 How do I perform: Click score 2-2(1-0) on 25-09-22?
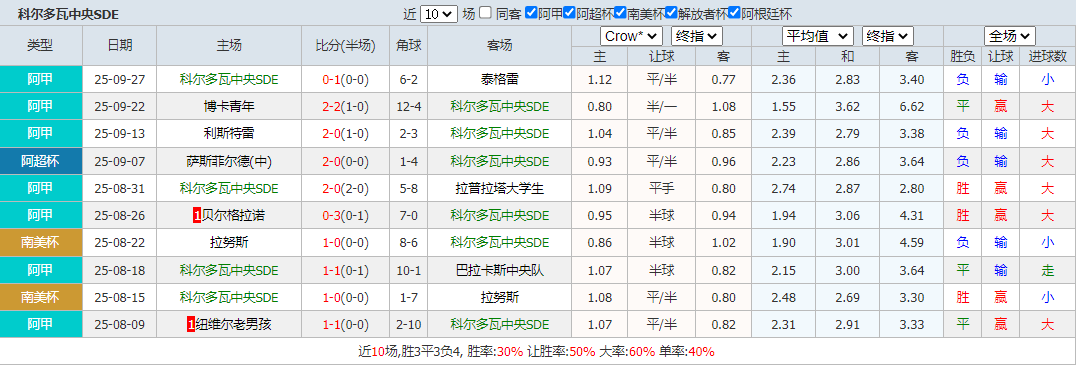[x=345, y=107]
